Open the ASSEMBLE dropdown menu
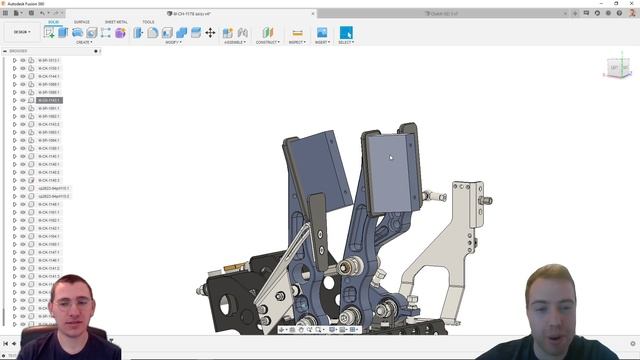The width and height of the screenshot is (640, 360). [235, 42]
